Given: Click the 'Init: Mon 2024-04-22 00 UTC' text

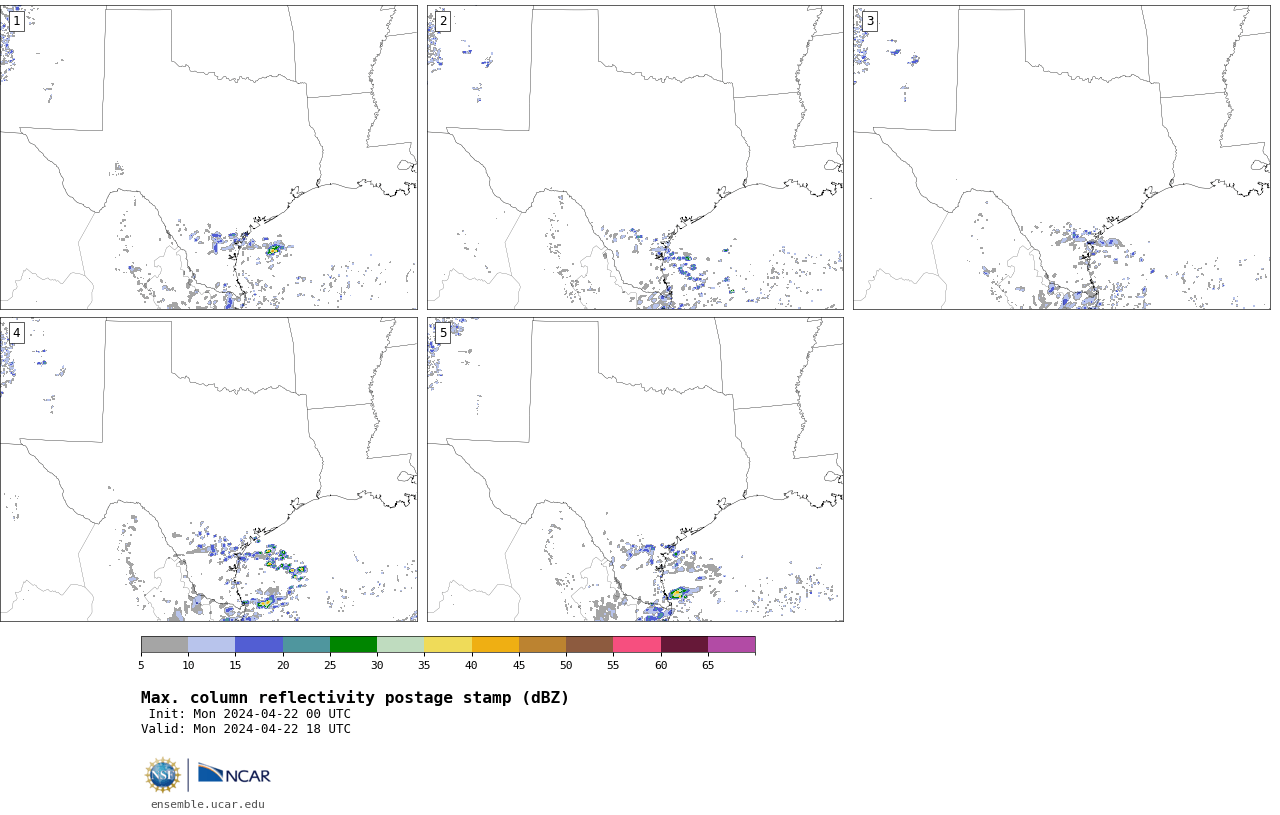Looking at the screenshot, I should [250, 714].
